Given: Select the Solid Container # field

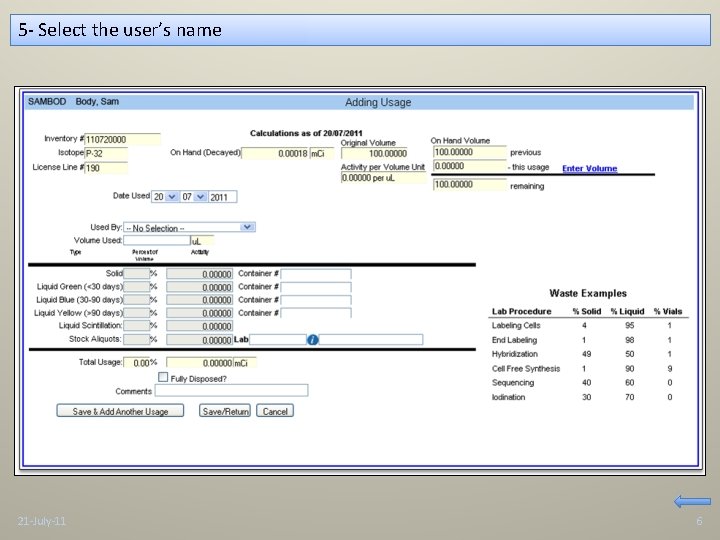Looking at the screenshot, I should pyautogui.click(x=316, y=274).
